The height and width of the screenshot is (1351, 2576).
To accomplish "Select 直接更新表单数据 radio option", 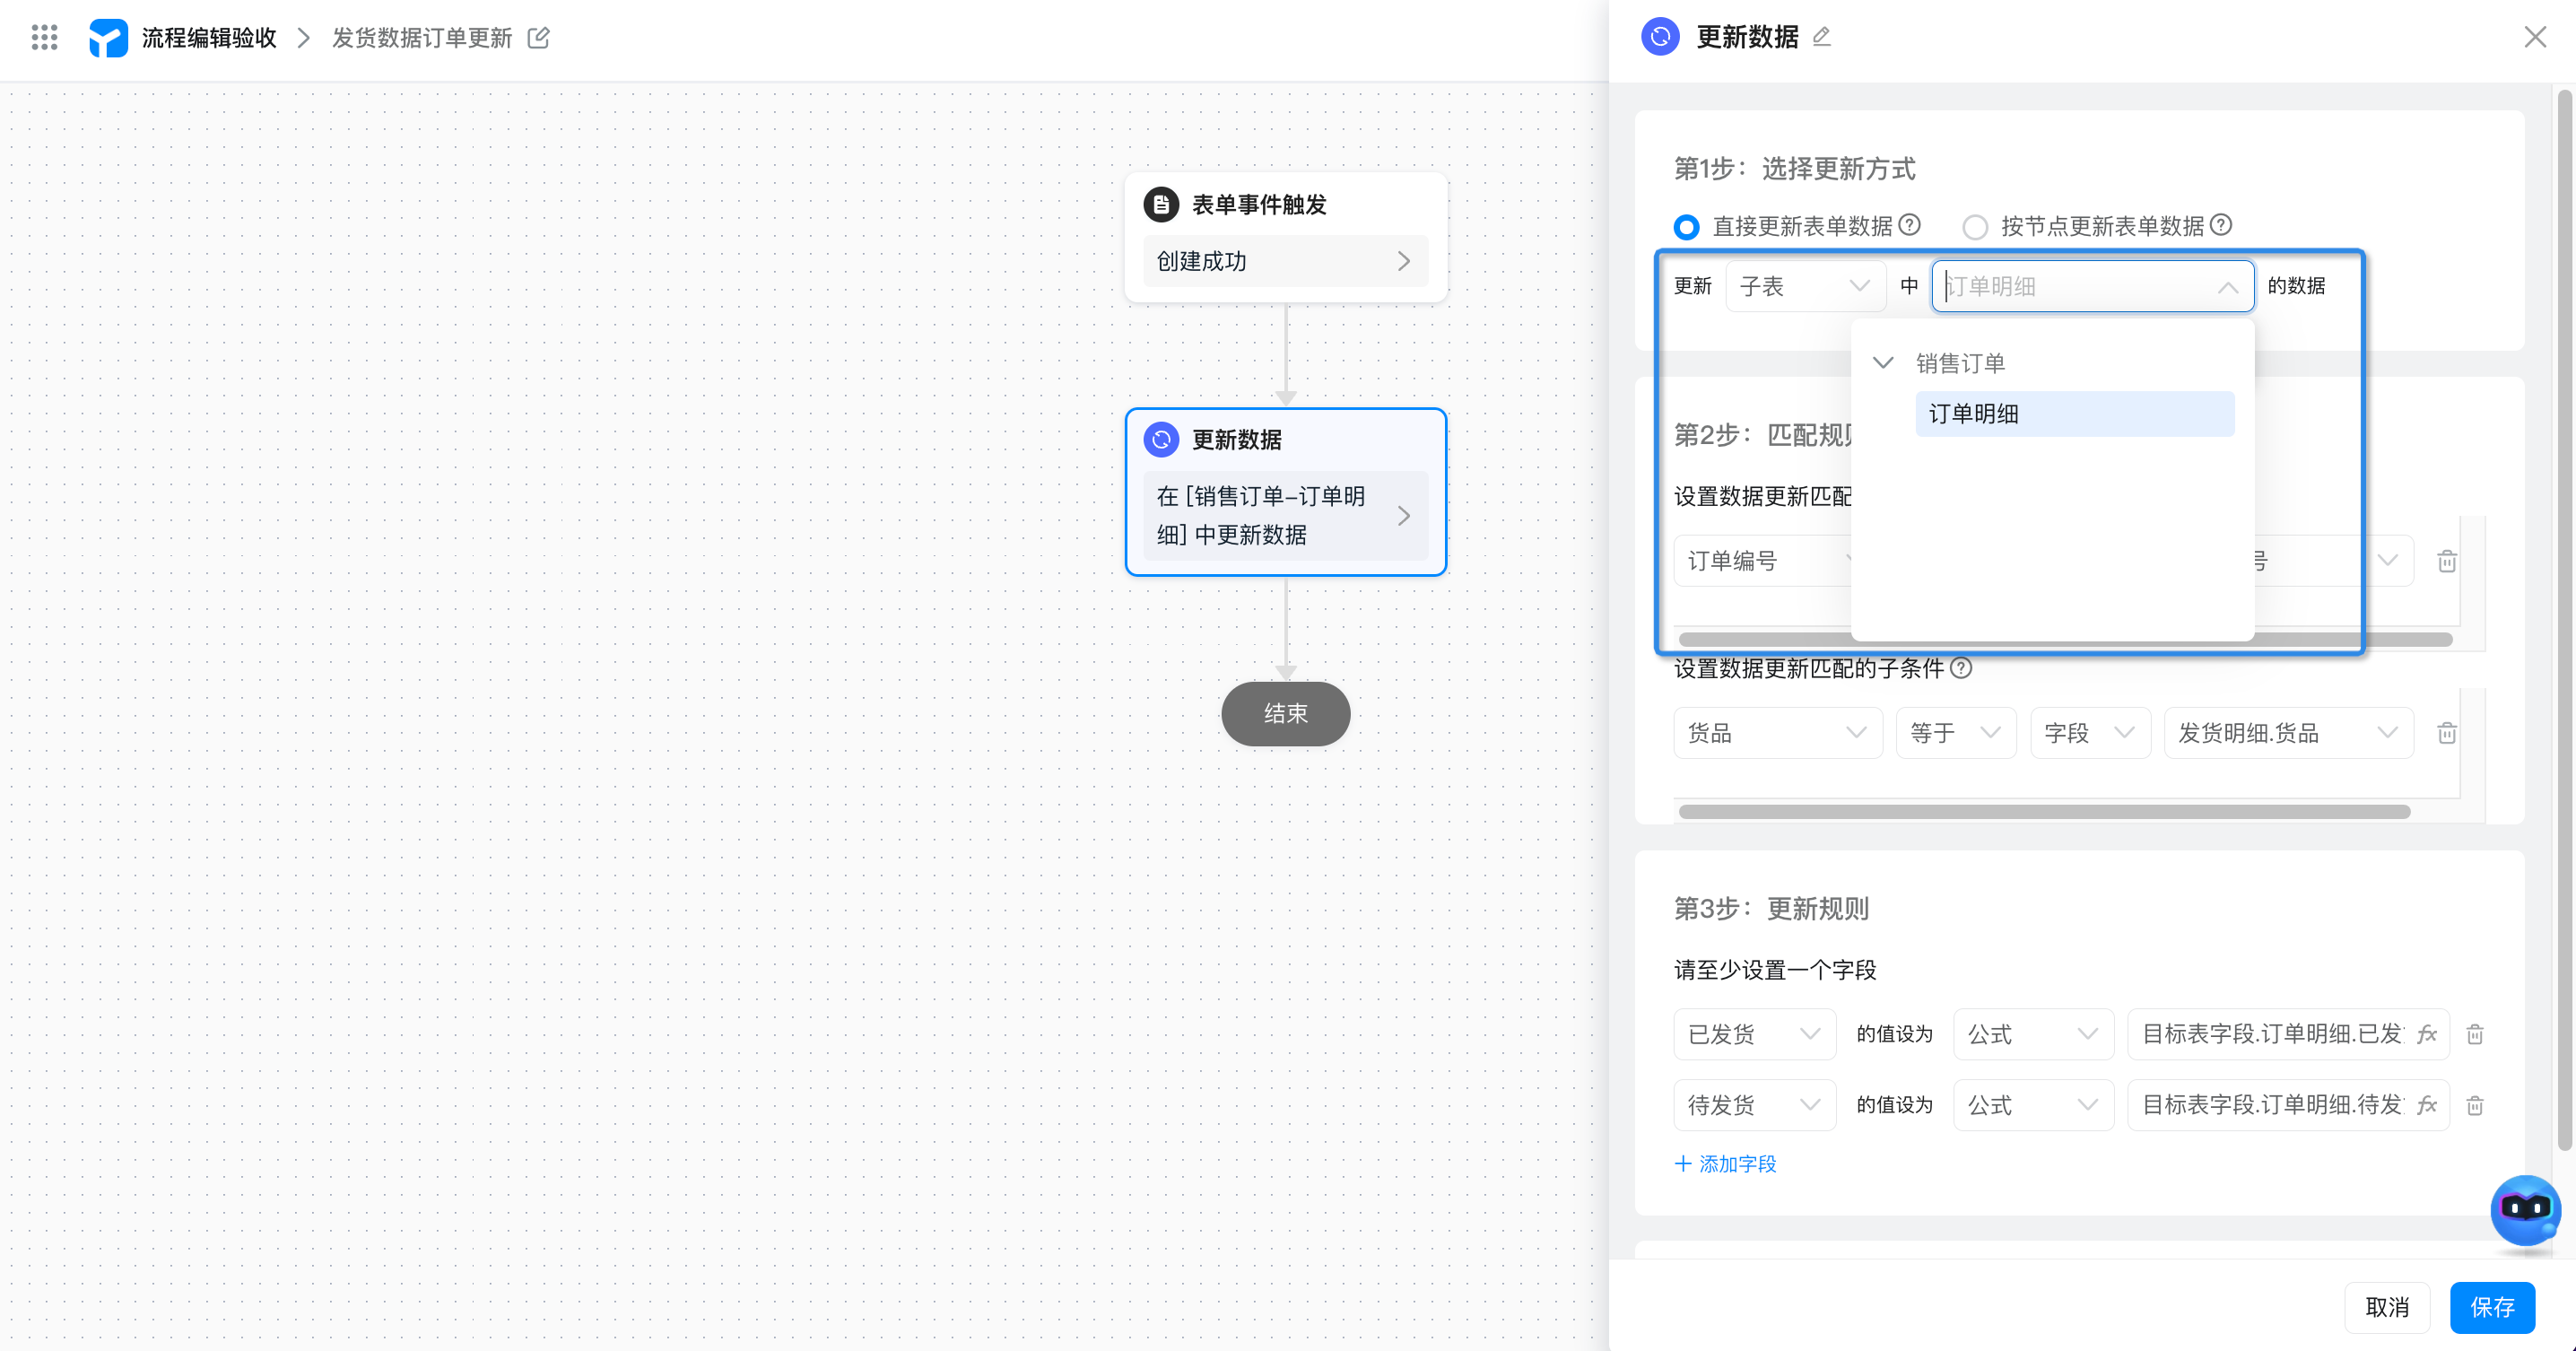I will [1687, 227].
